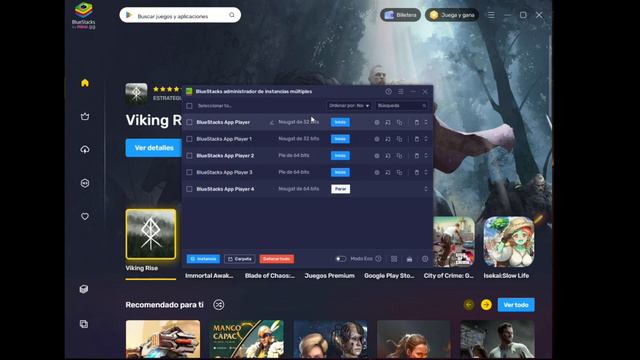Delete the BlueStacks App Player instance

tap(416, 122)
